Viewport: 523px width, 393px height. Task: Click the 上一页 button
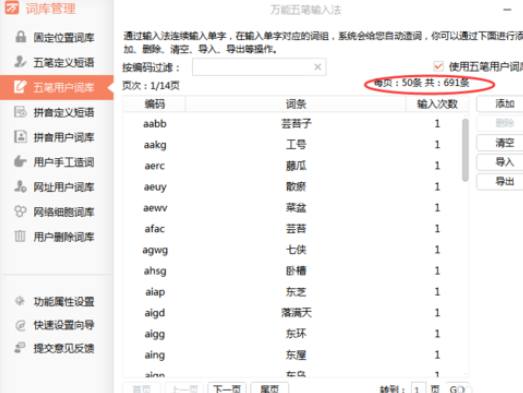click(x=184, y=388)
